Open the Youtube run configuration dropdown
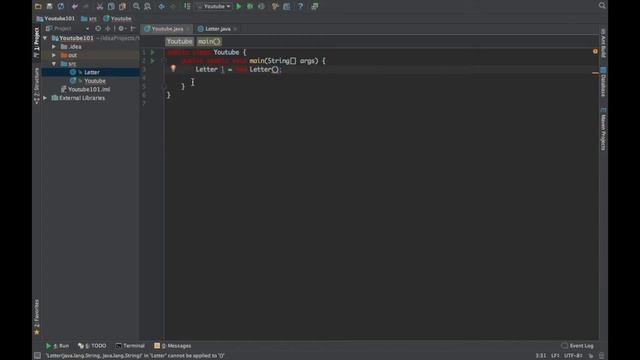Screen dimensions: 640x360 click(x=214, y=6)
